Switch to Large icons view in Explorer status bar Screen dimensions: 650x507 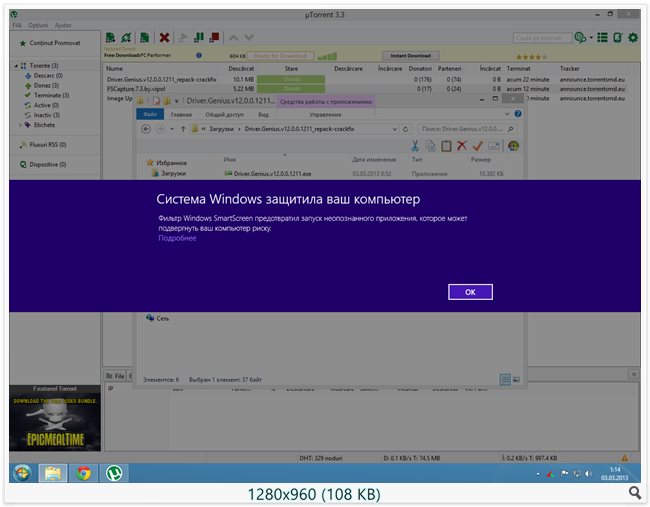pos(517,379)
